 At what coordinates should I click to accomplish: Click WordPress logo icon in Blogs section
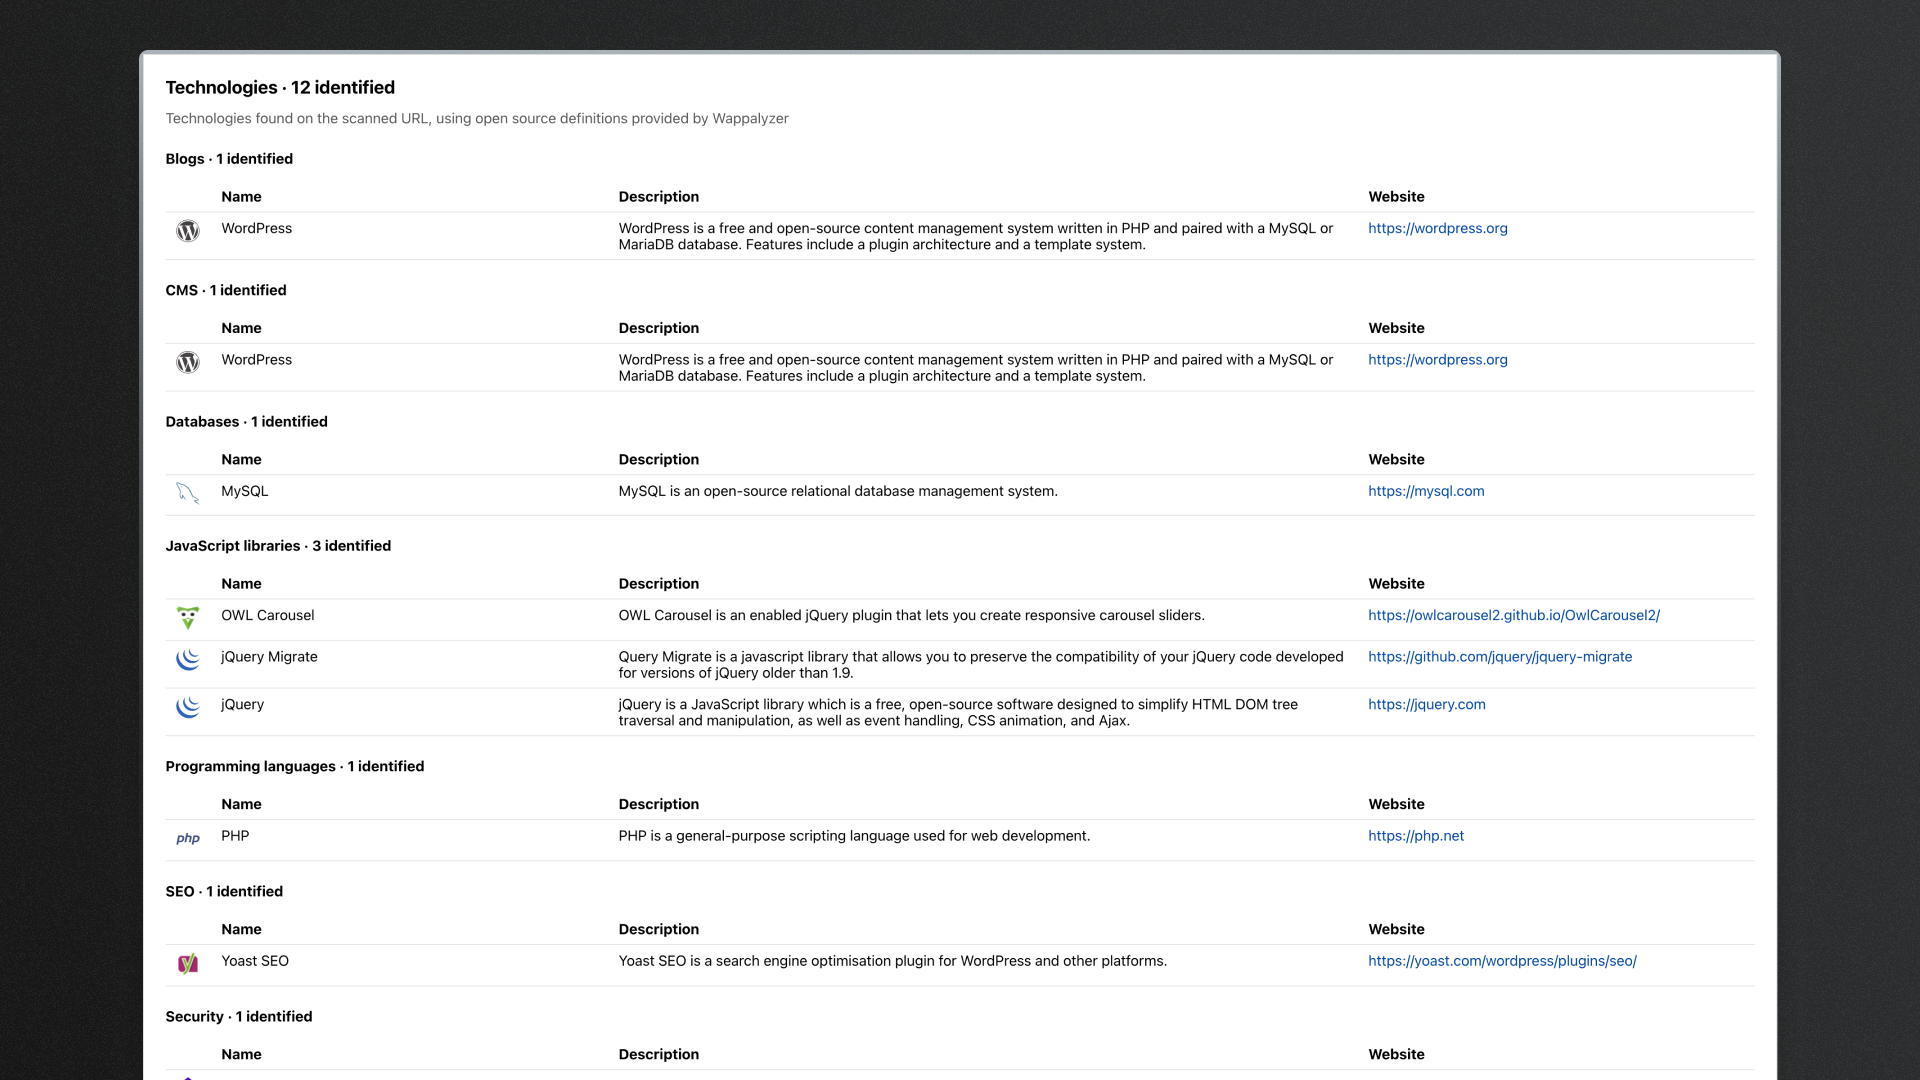pyautogui.click(x=188, y=231)
